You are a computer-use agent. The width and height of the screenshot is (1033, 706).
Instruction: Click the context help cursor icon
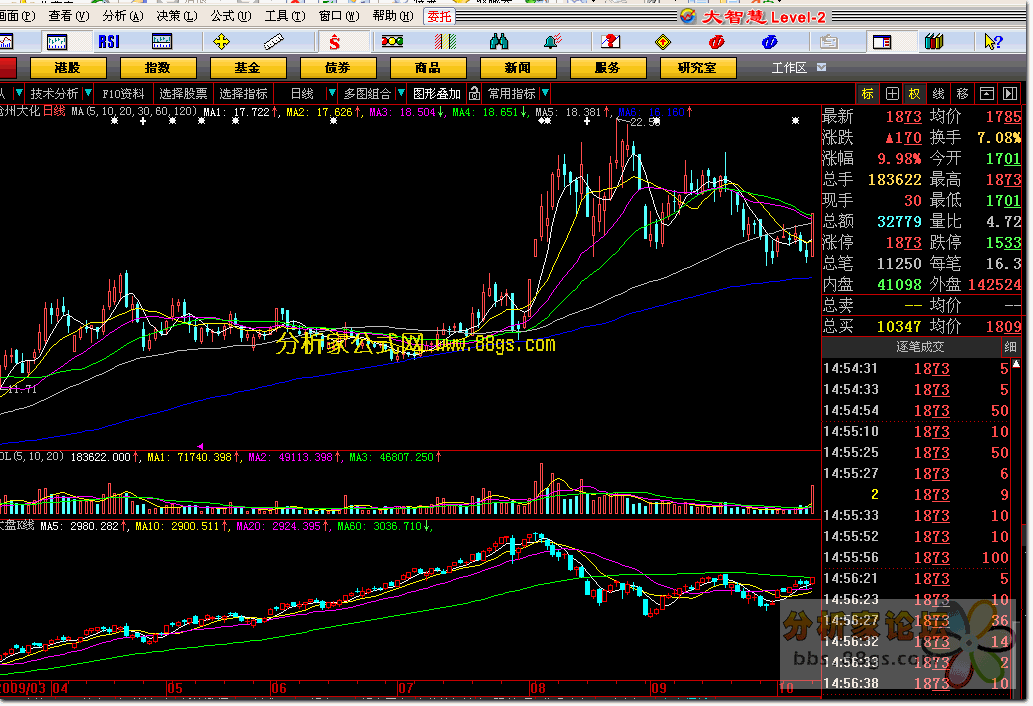pos(993,42)
